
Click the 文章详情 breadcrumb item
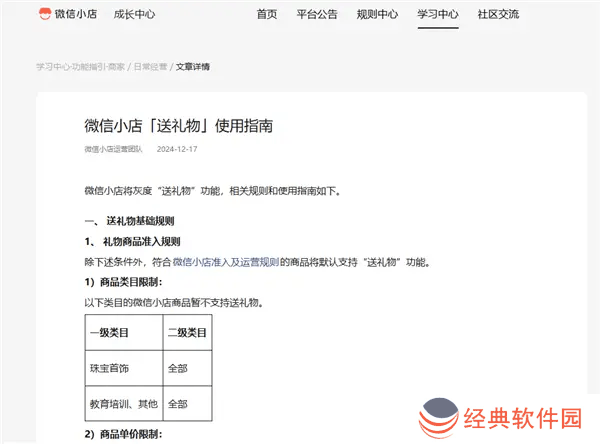[193, 67]
